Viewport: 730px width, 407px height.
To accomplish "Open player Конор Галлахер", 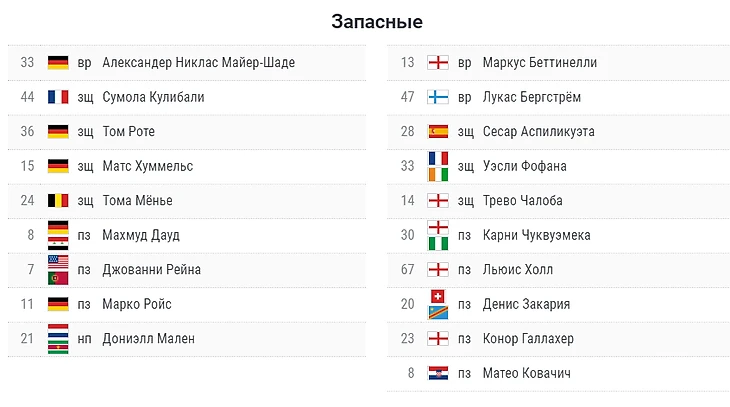I will click(528, 338).
